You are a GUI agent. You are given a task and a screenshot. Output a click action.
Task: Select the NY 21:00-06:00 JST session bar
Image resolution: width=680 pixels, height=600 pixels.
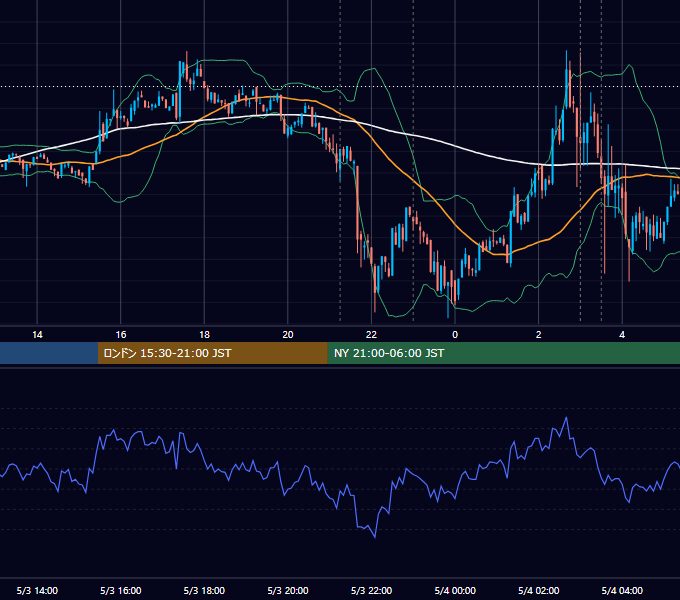coord(503,353)
